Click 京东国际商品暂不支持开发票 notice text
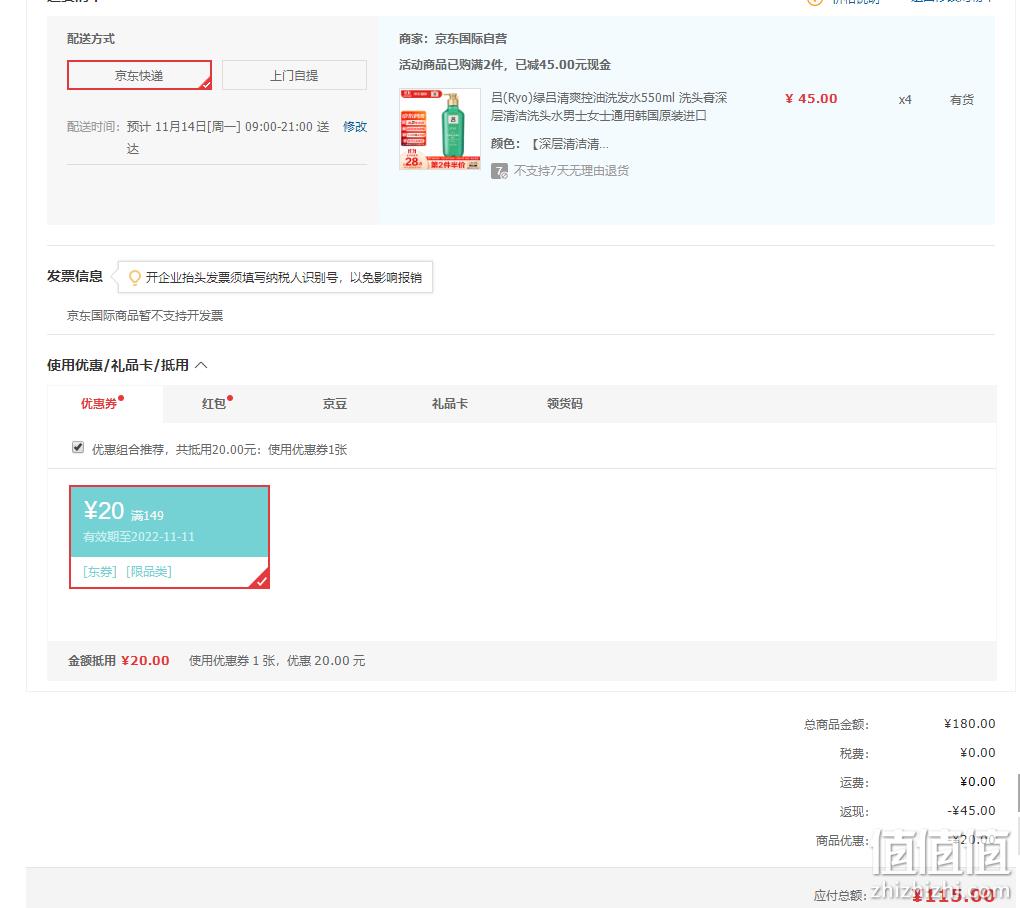Viewport: 1020px width, 908px height. tap(145, 315)
